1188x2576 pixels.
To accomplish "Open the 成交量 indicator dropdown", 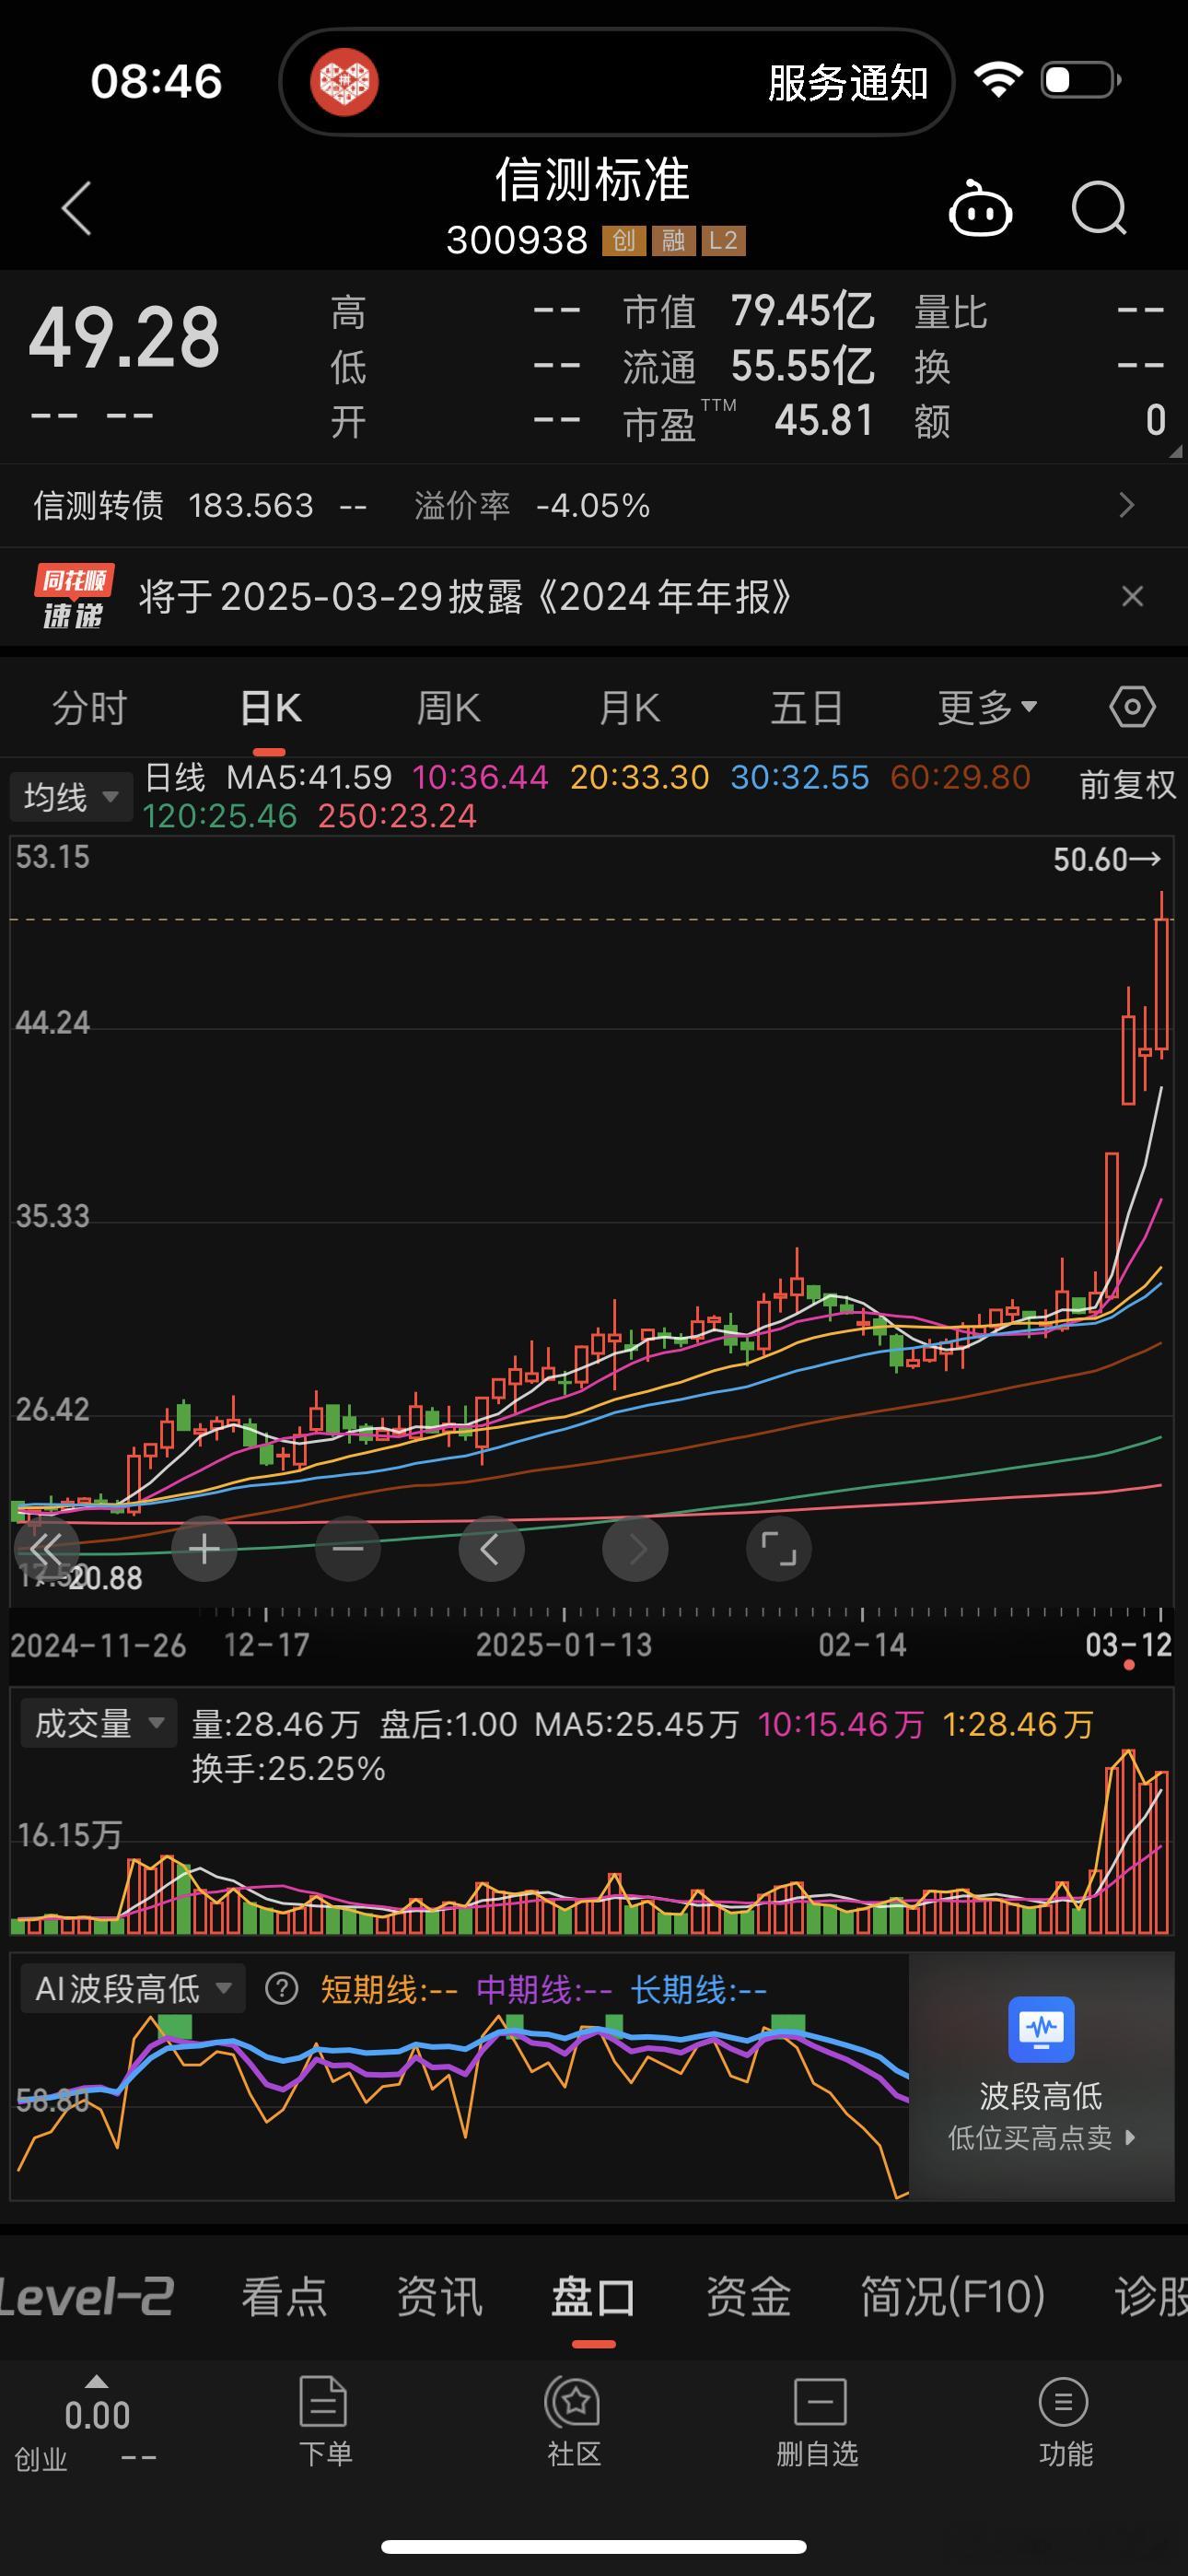I will (x=98, y=1722).
